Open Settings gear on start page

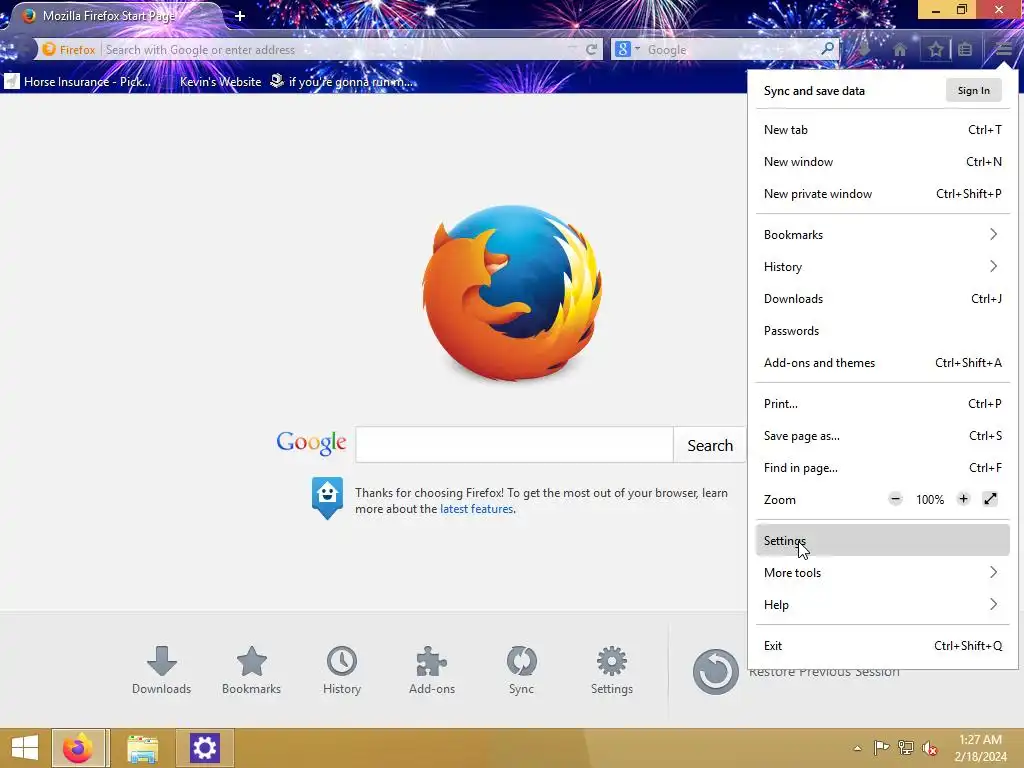pyautogui.click(x=612, y=671)
